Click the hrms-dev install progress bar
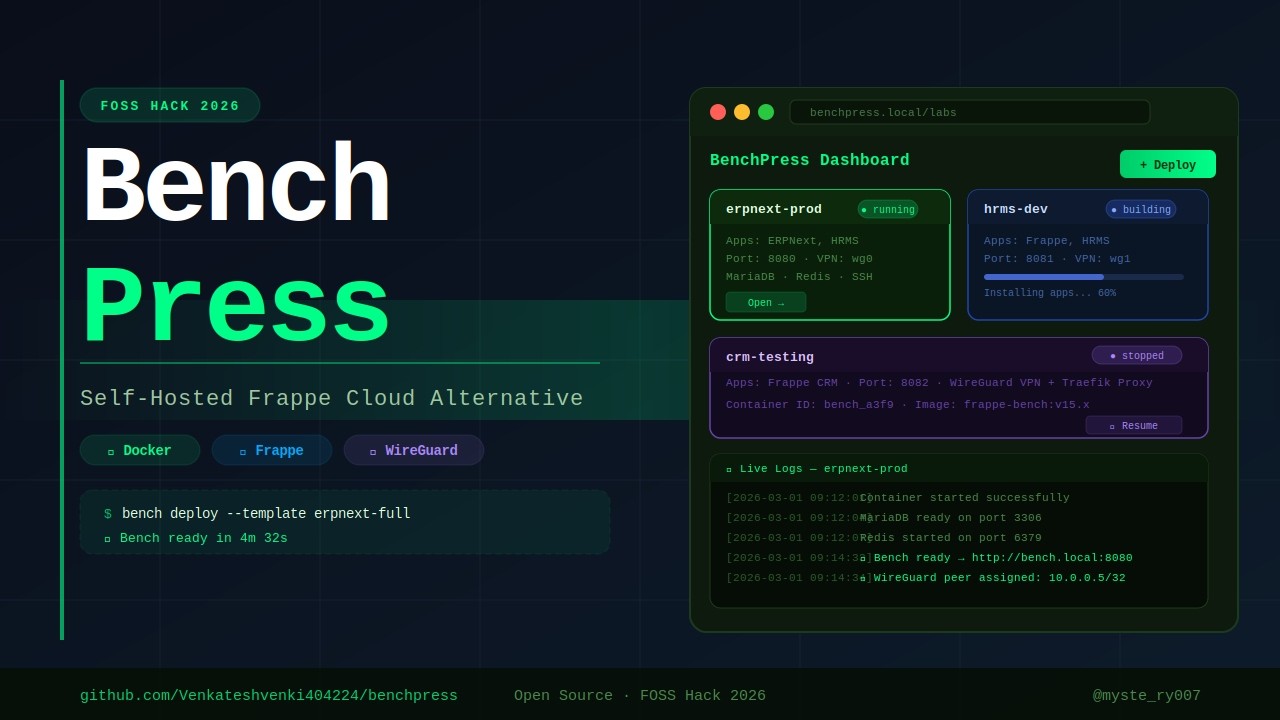The image size is (1280, 720). point(1084,277)
